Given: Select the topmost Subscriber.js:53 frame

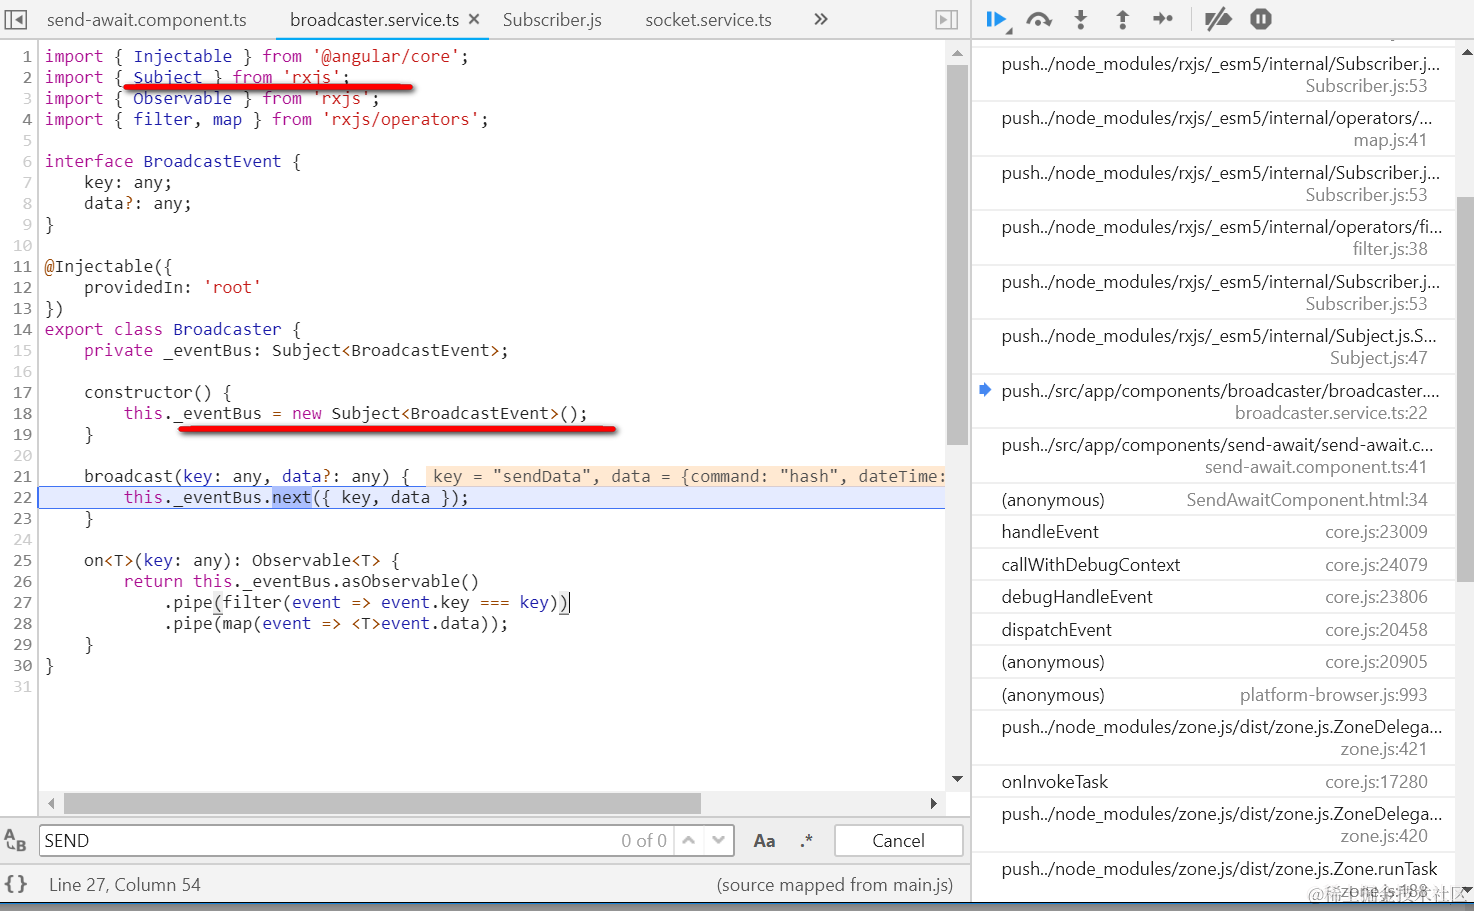Looking at the screenshot, I should (x=1214, y=75).
